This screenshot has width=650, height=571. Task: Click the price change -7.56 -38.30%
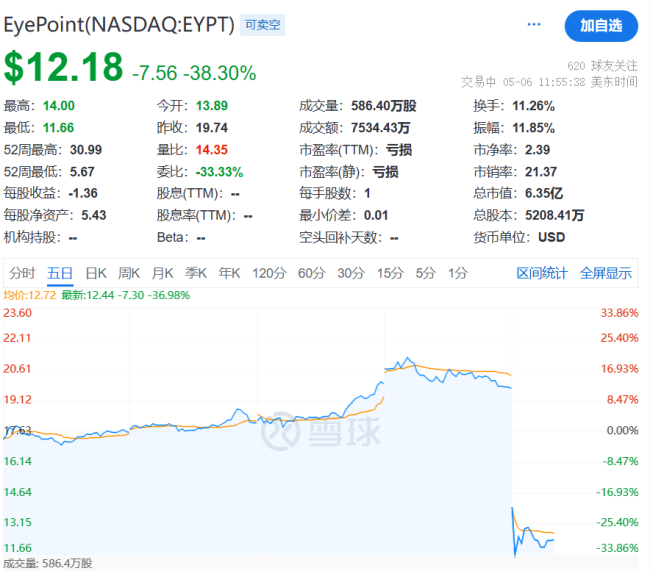click(x=194, y=73)
